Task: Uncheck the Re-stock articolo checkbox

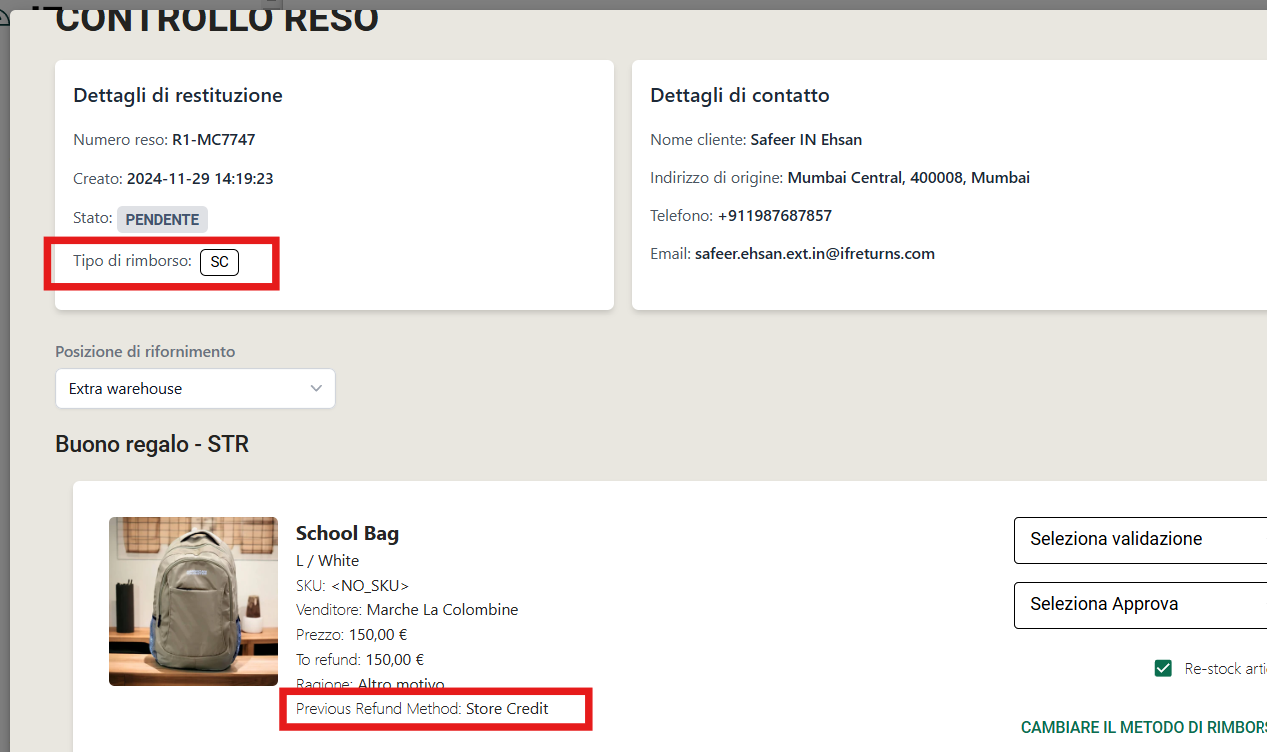Action: tap(1163, 667)
